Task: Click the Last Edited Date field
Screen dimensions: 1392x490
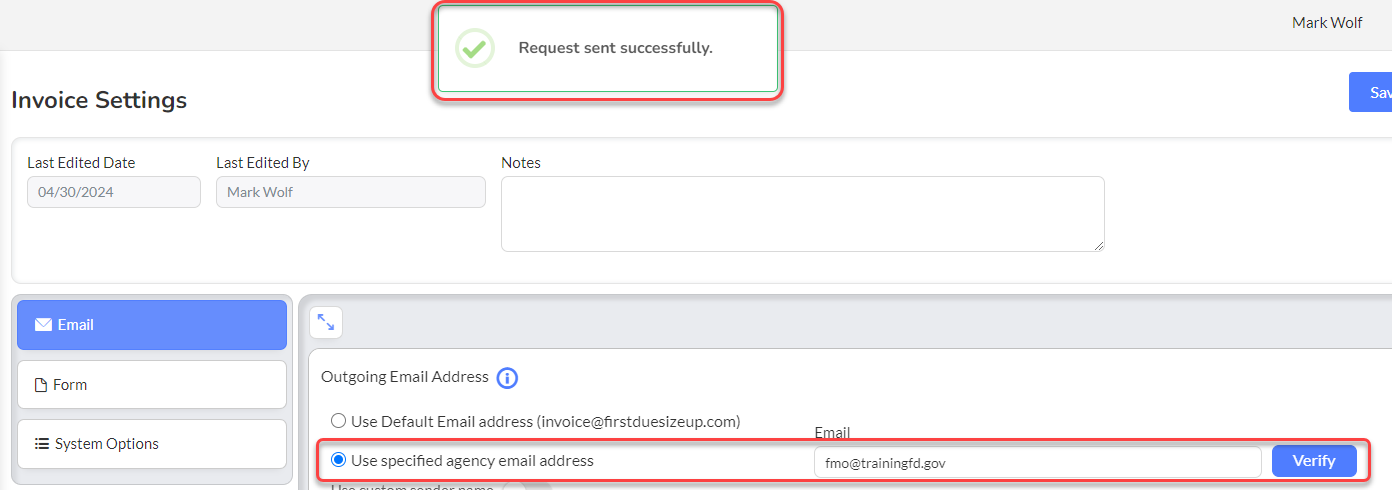Action: pos(114,192)
